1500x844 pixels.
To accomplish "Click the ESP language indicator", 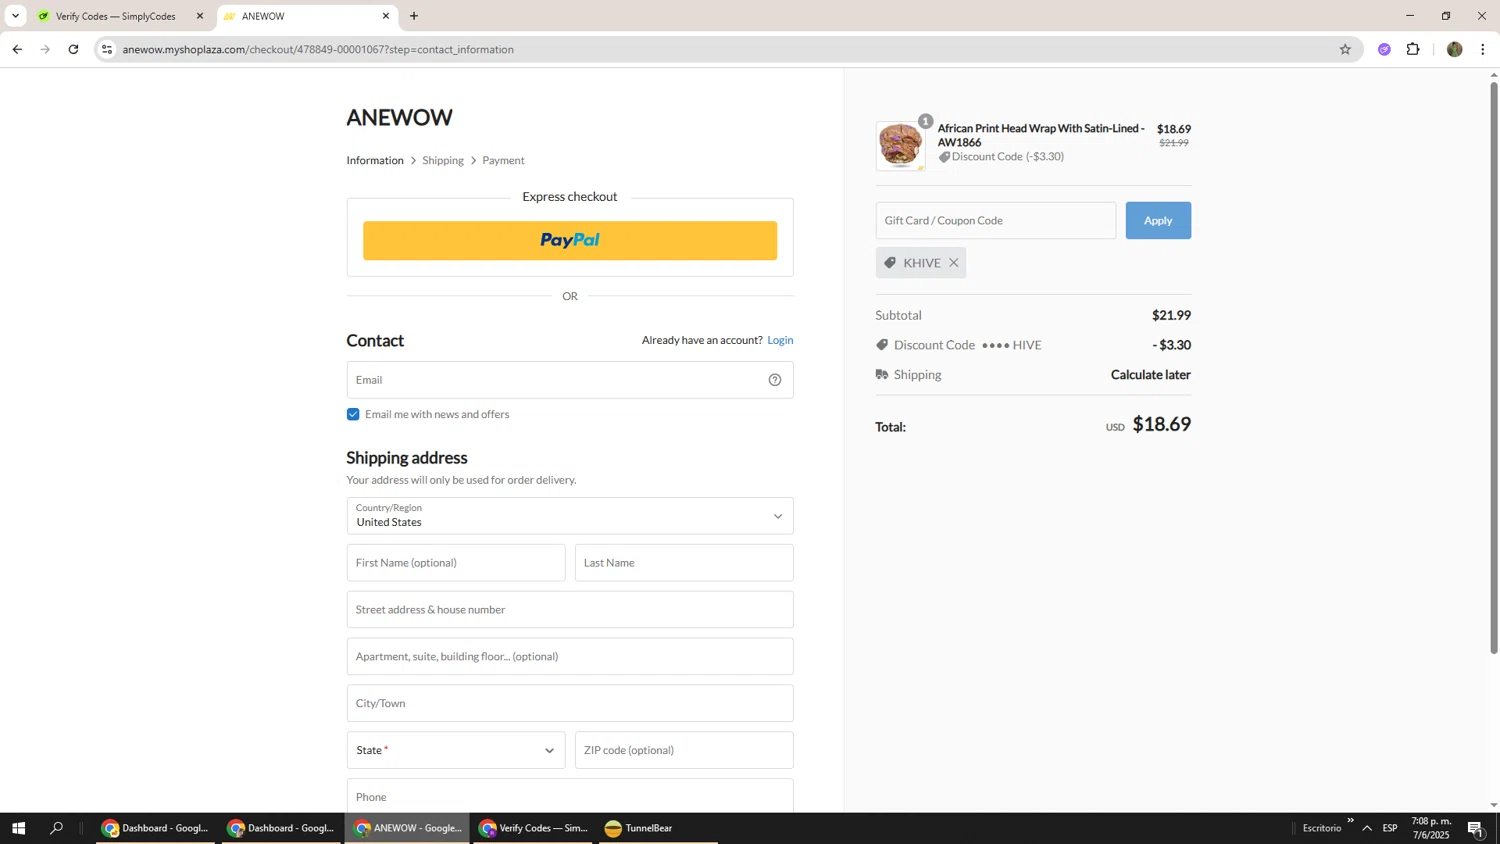I will 1390,828.
